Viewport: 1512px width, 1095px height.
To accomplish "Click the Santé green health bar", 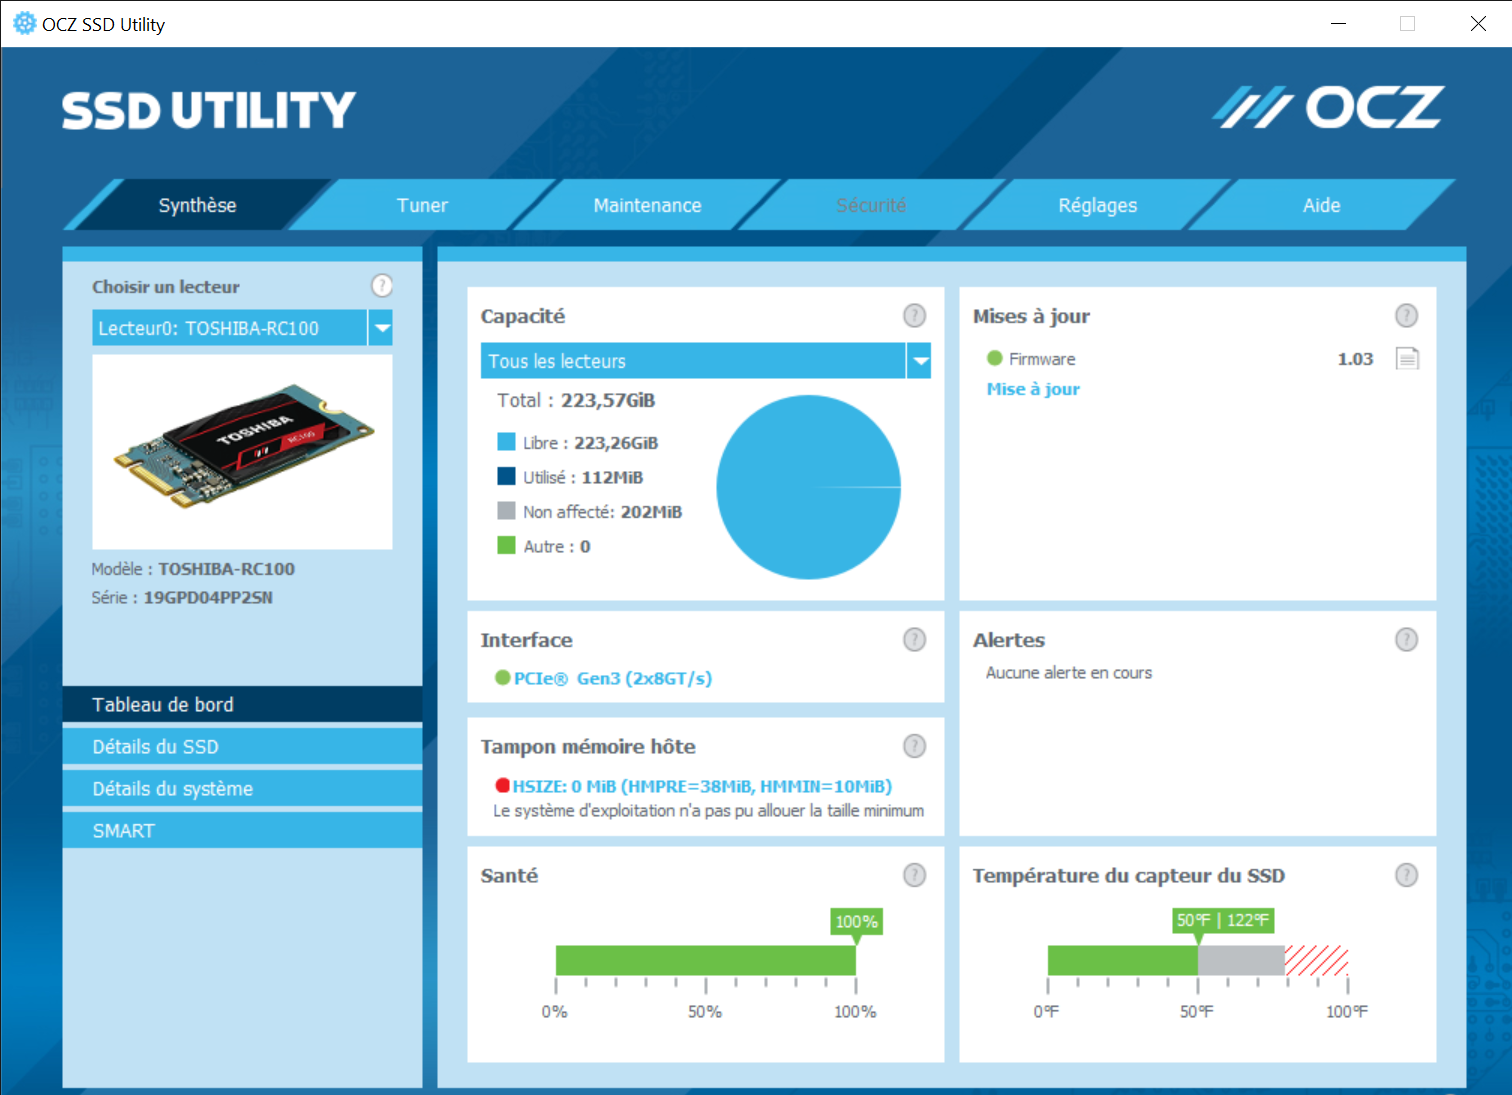I will click(x=706, y=960).
